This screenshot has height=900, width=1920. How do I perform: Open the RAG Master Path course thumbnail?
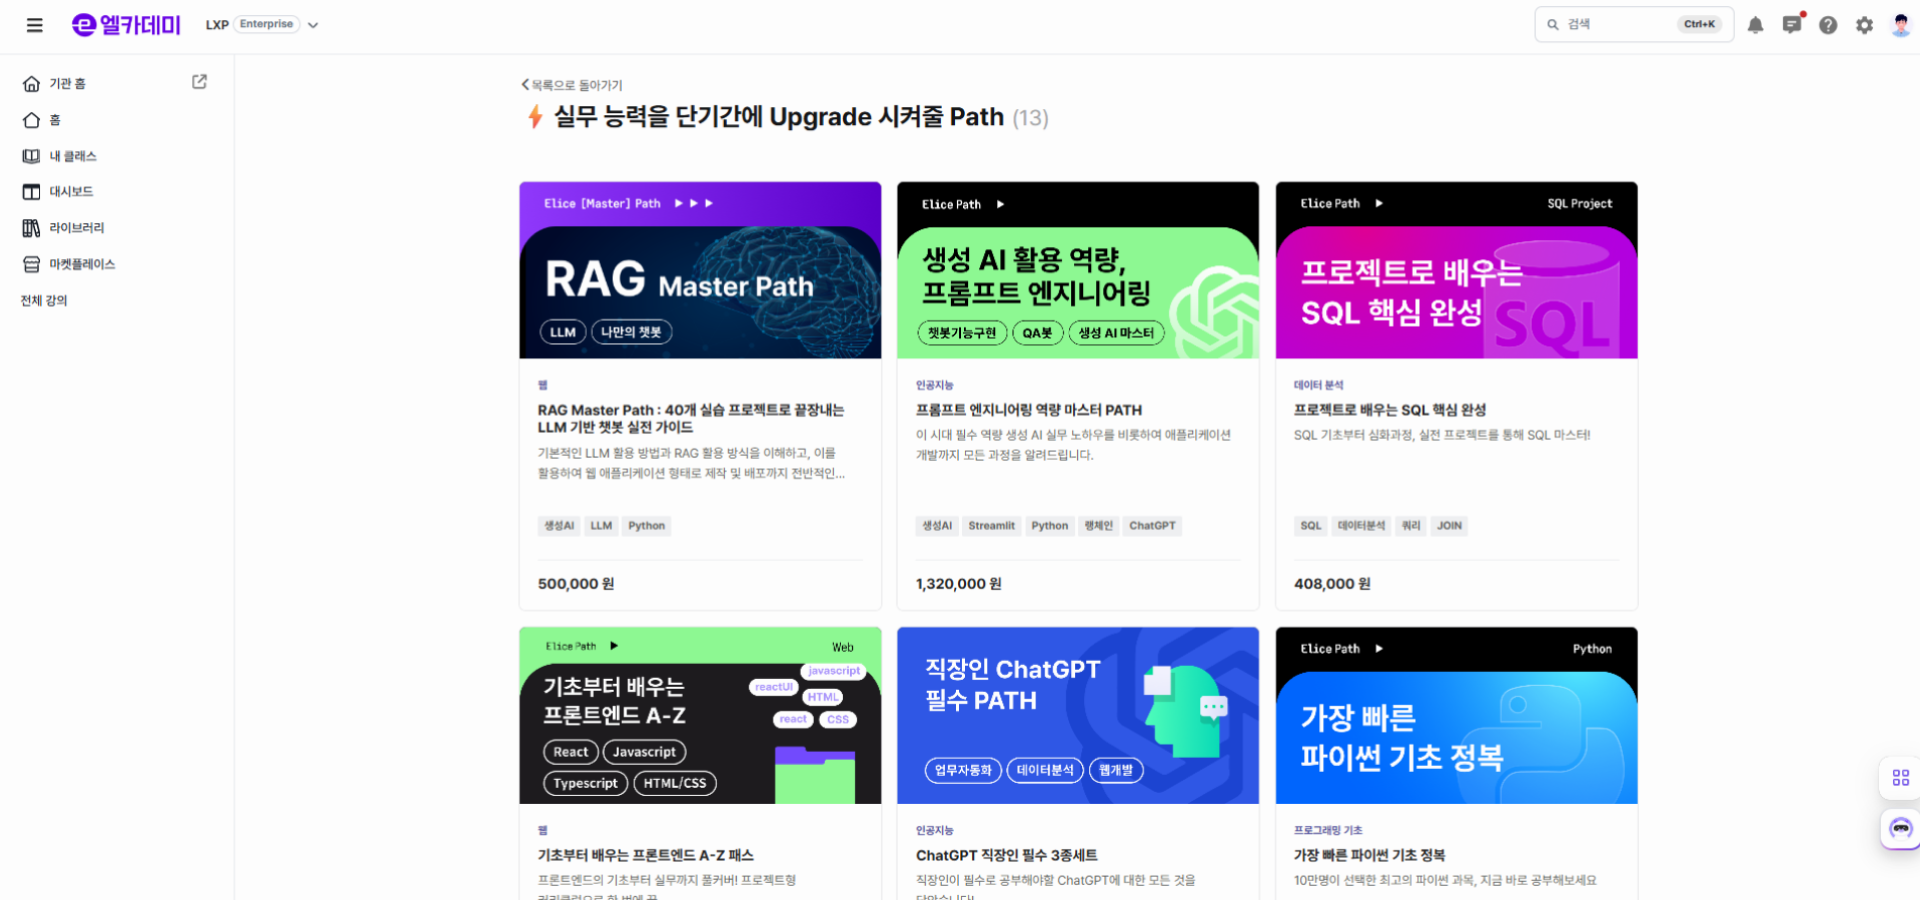pyautogui.click(x=700, y=270)
